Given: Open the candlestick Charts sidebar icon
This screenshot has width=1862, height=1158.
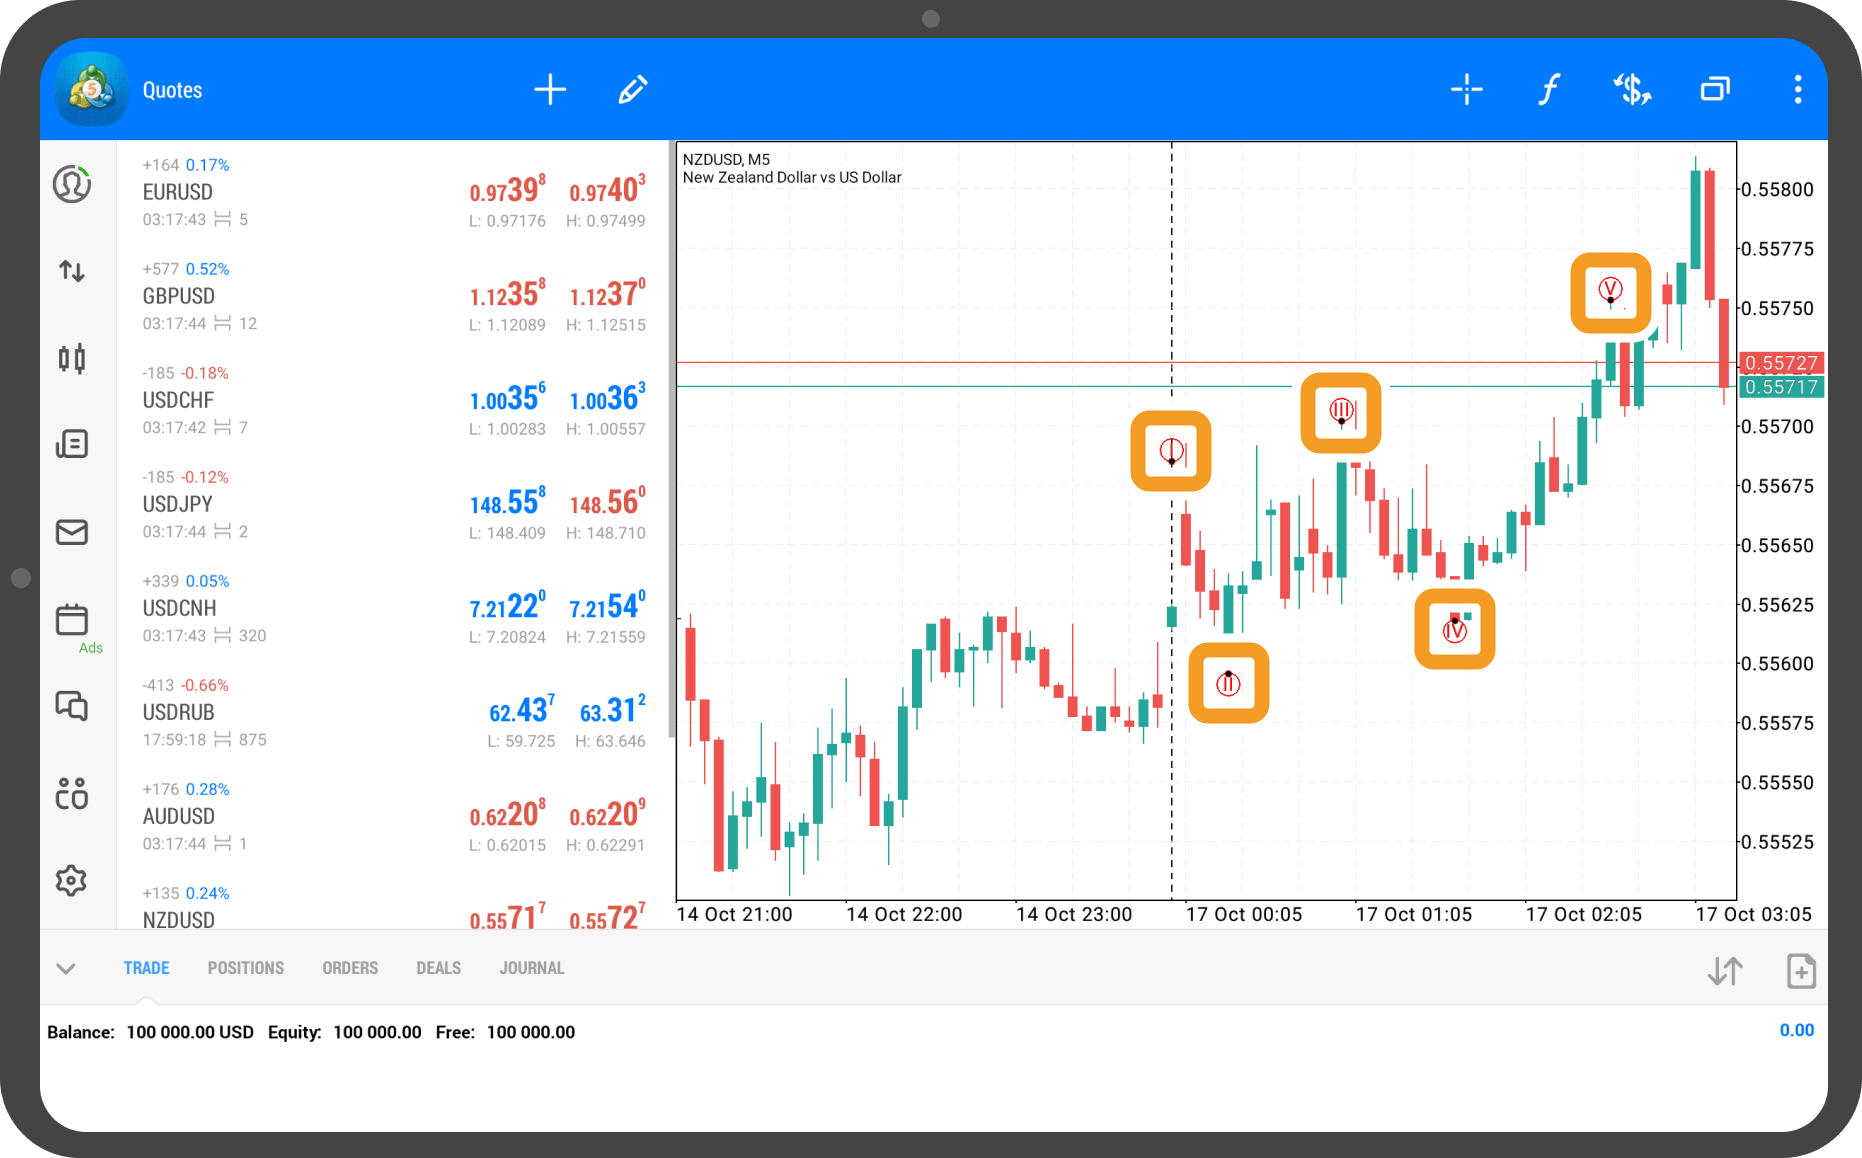Looking at the screenshot, I should click(x=72, y=358).
